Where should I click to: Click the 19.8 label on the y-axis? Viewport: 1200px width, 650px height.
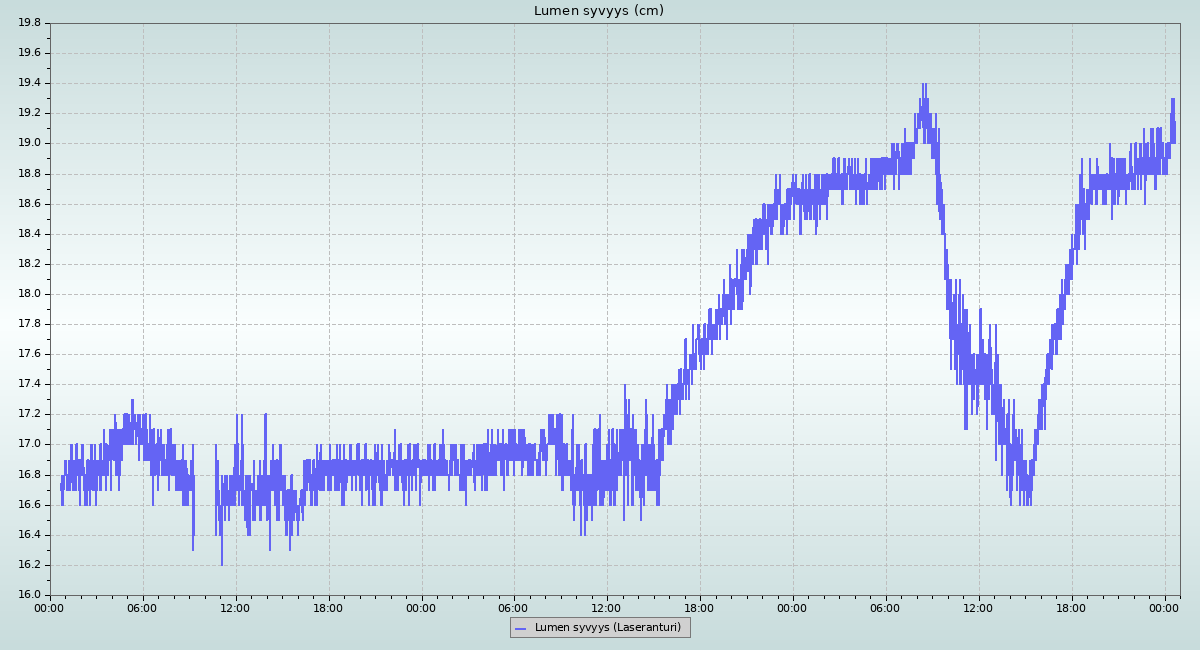coord(30,23)
